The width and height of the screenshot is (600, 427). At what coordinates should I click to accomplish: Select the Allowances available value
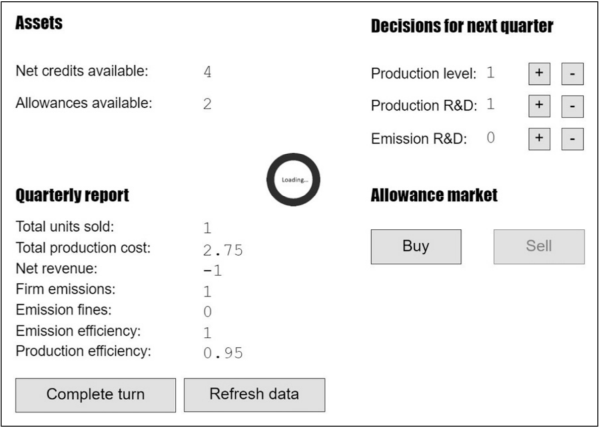point(207,104)
